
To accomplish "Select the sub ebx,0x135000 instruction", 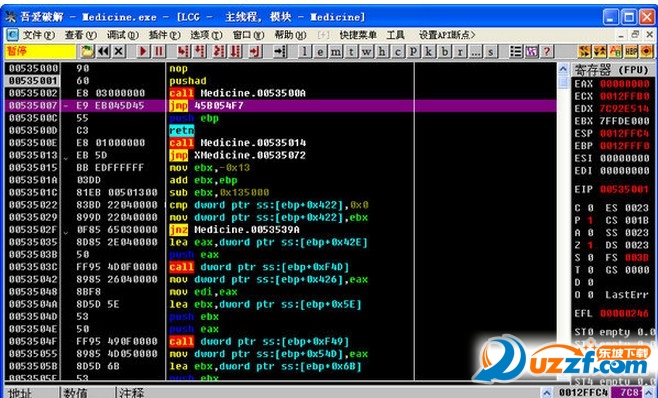I will [x=219, y=192].
